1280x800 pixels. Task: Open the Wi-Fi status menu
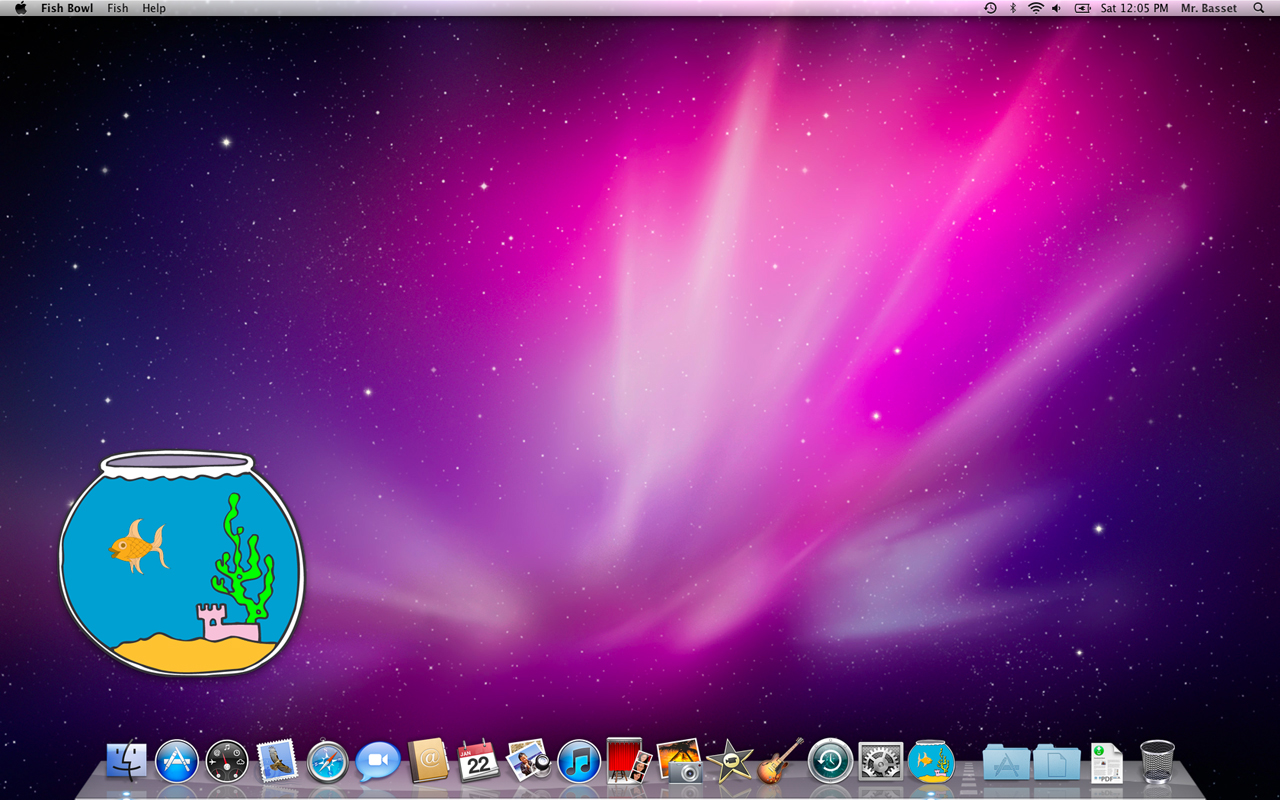click(x=1035, y=8)
